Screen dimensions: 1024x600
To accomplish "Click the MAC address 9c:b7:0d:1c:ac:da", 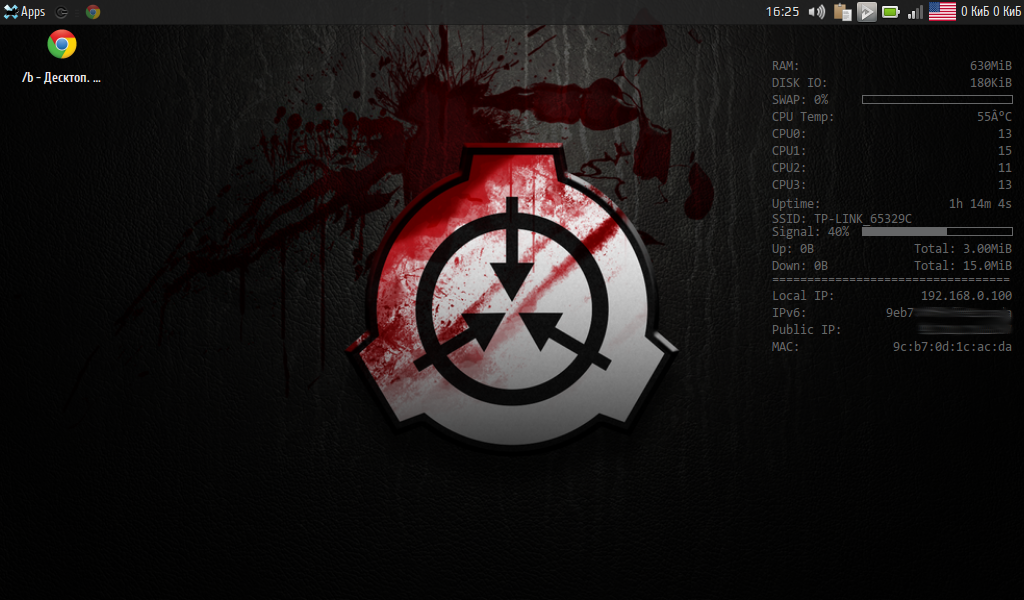I will 952,347.
